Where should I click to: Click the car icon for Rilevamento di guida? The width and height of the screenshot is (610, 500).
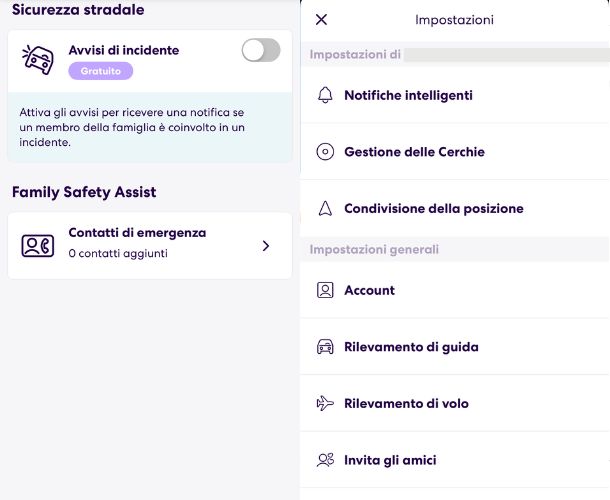point(325,346)
